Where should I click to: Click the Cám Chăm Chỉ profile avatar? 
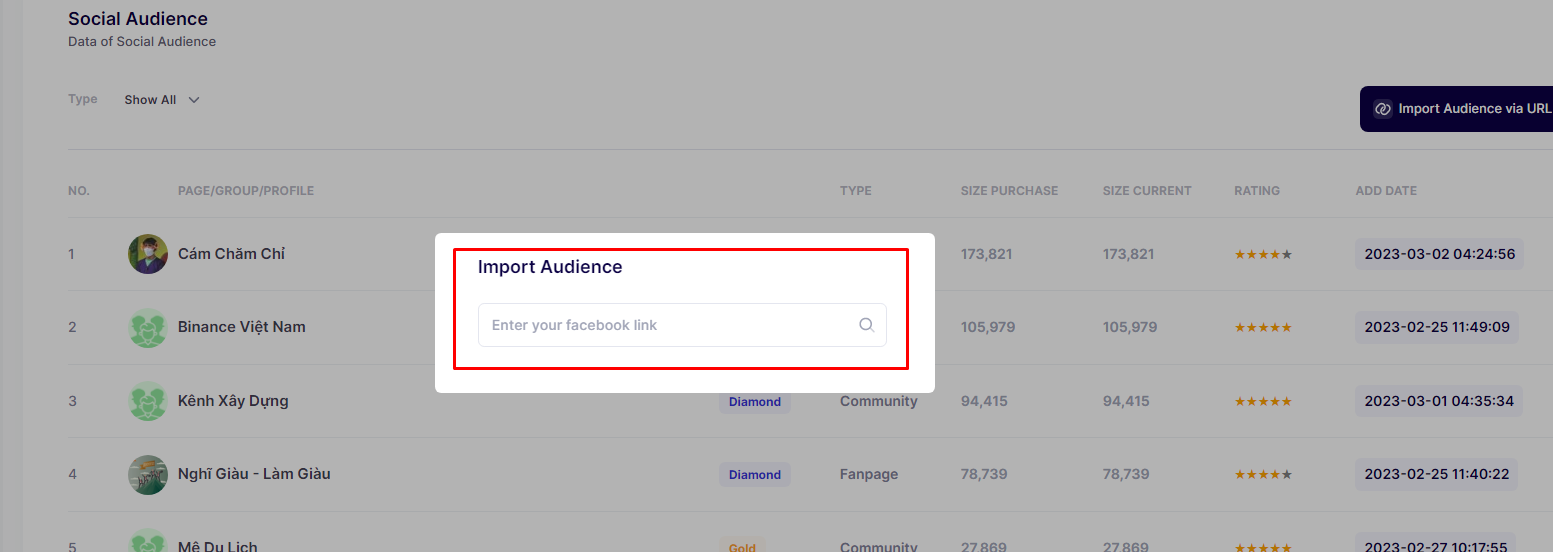148,254
